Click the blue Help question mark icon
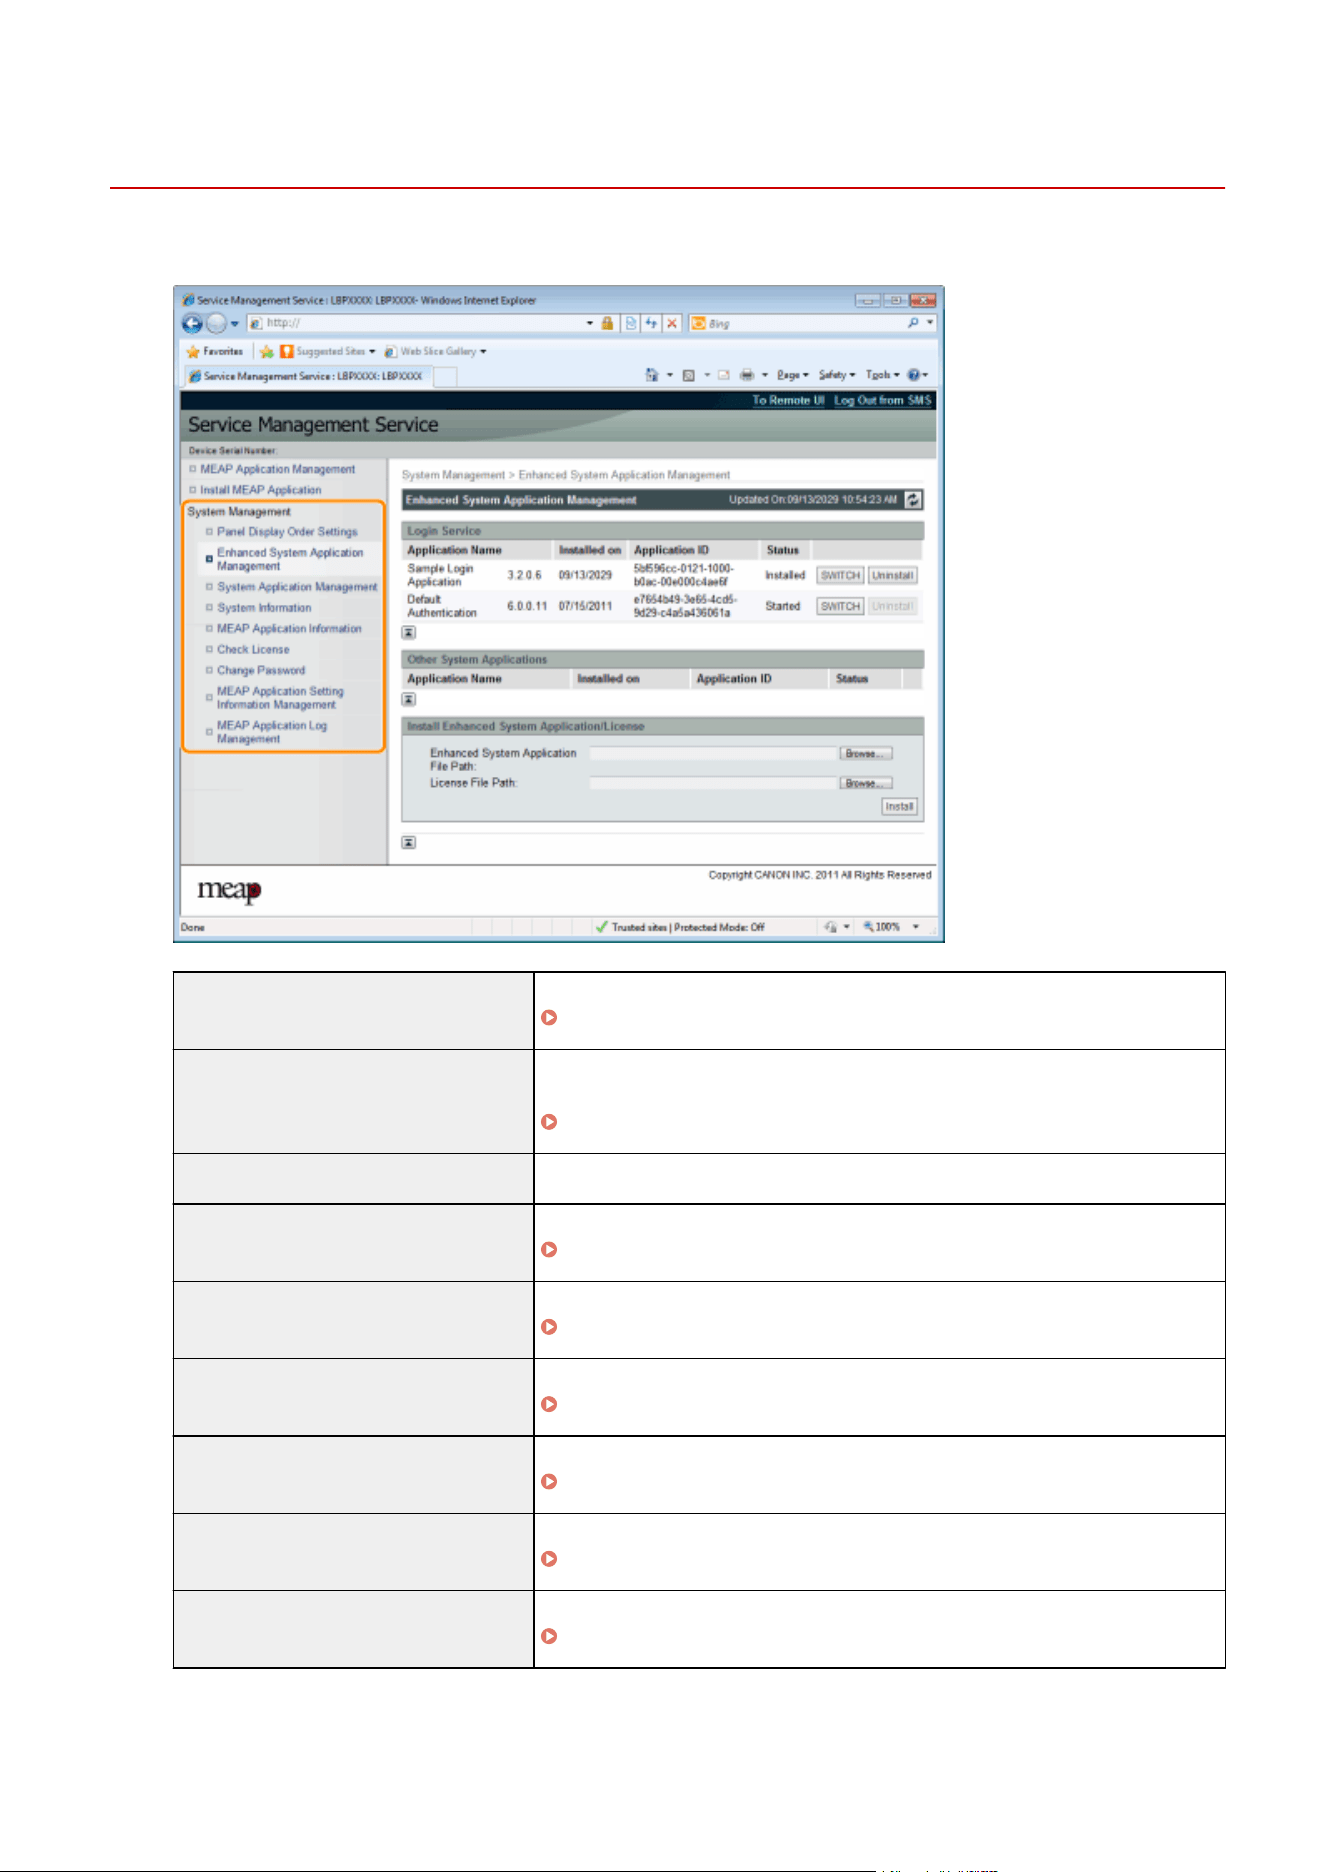 point(914,375)
